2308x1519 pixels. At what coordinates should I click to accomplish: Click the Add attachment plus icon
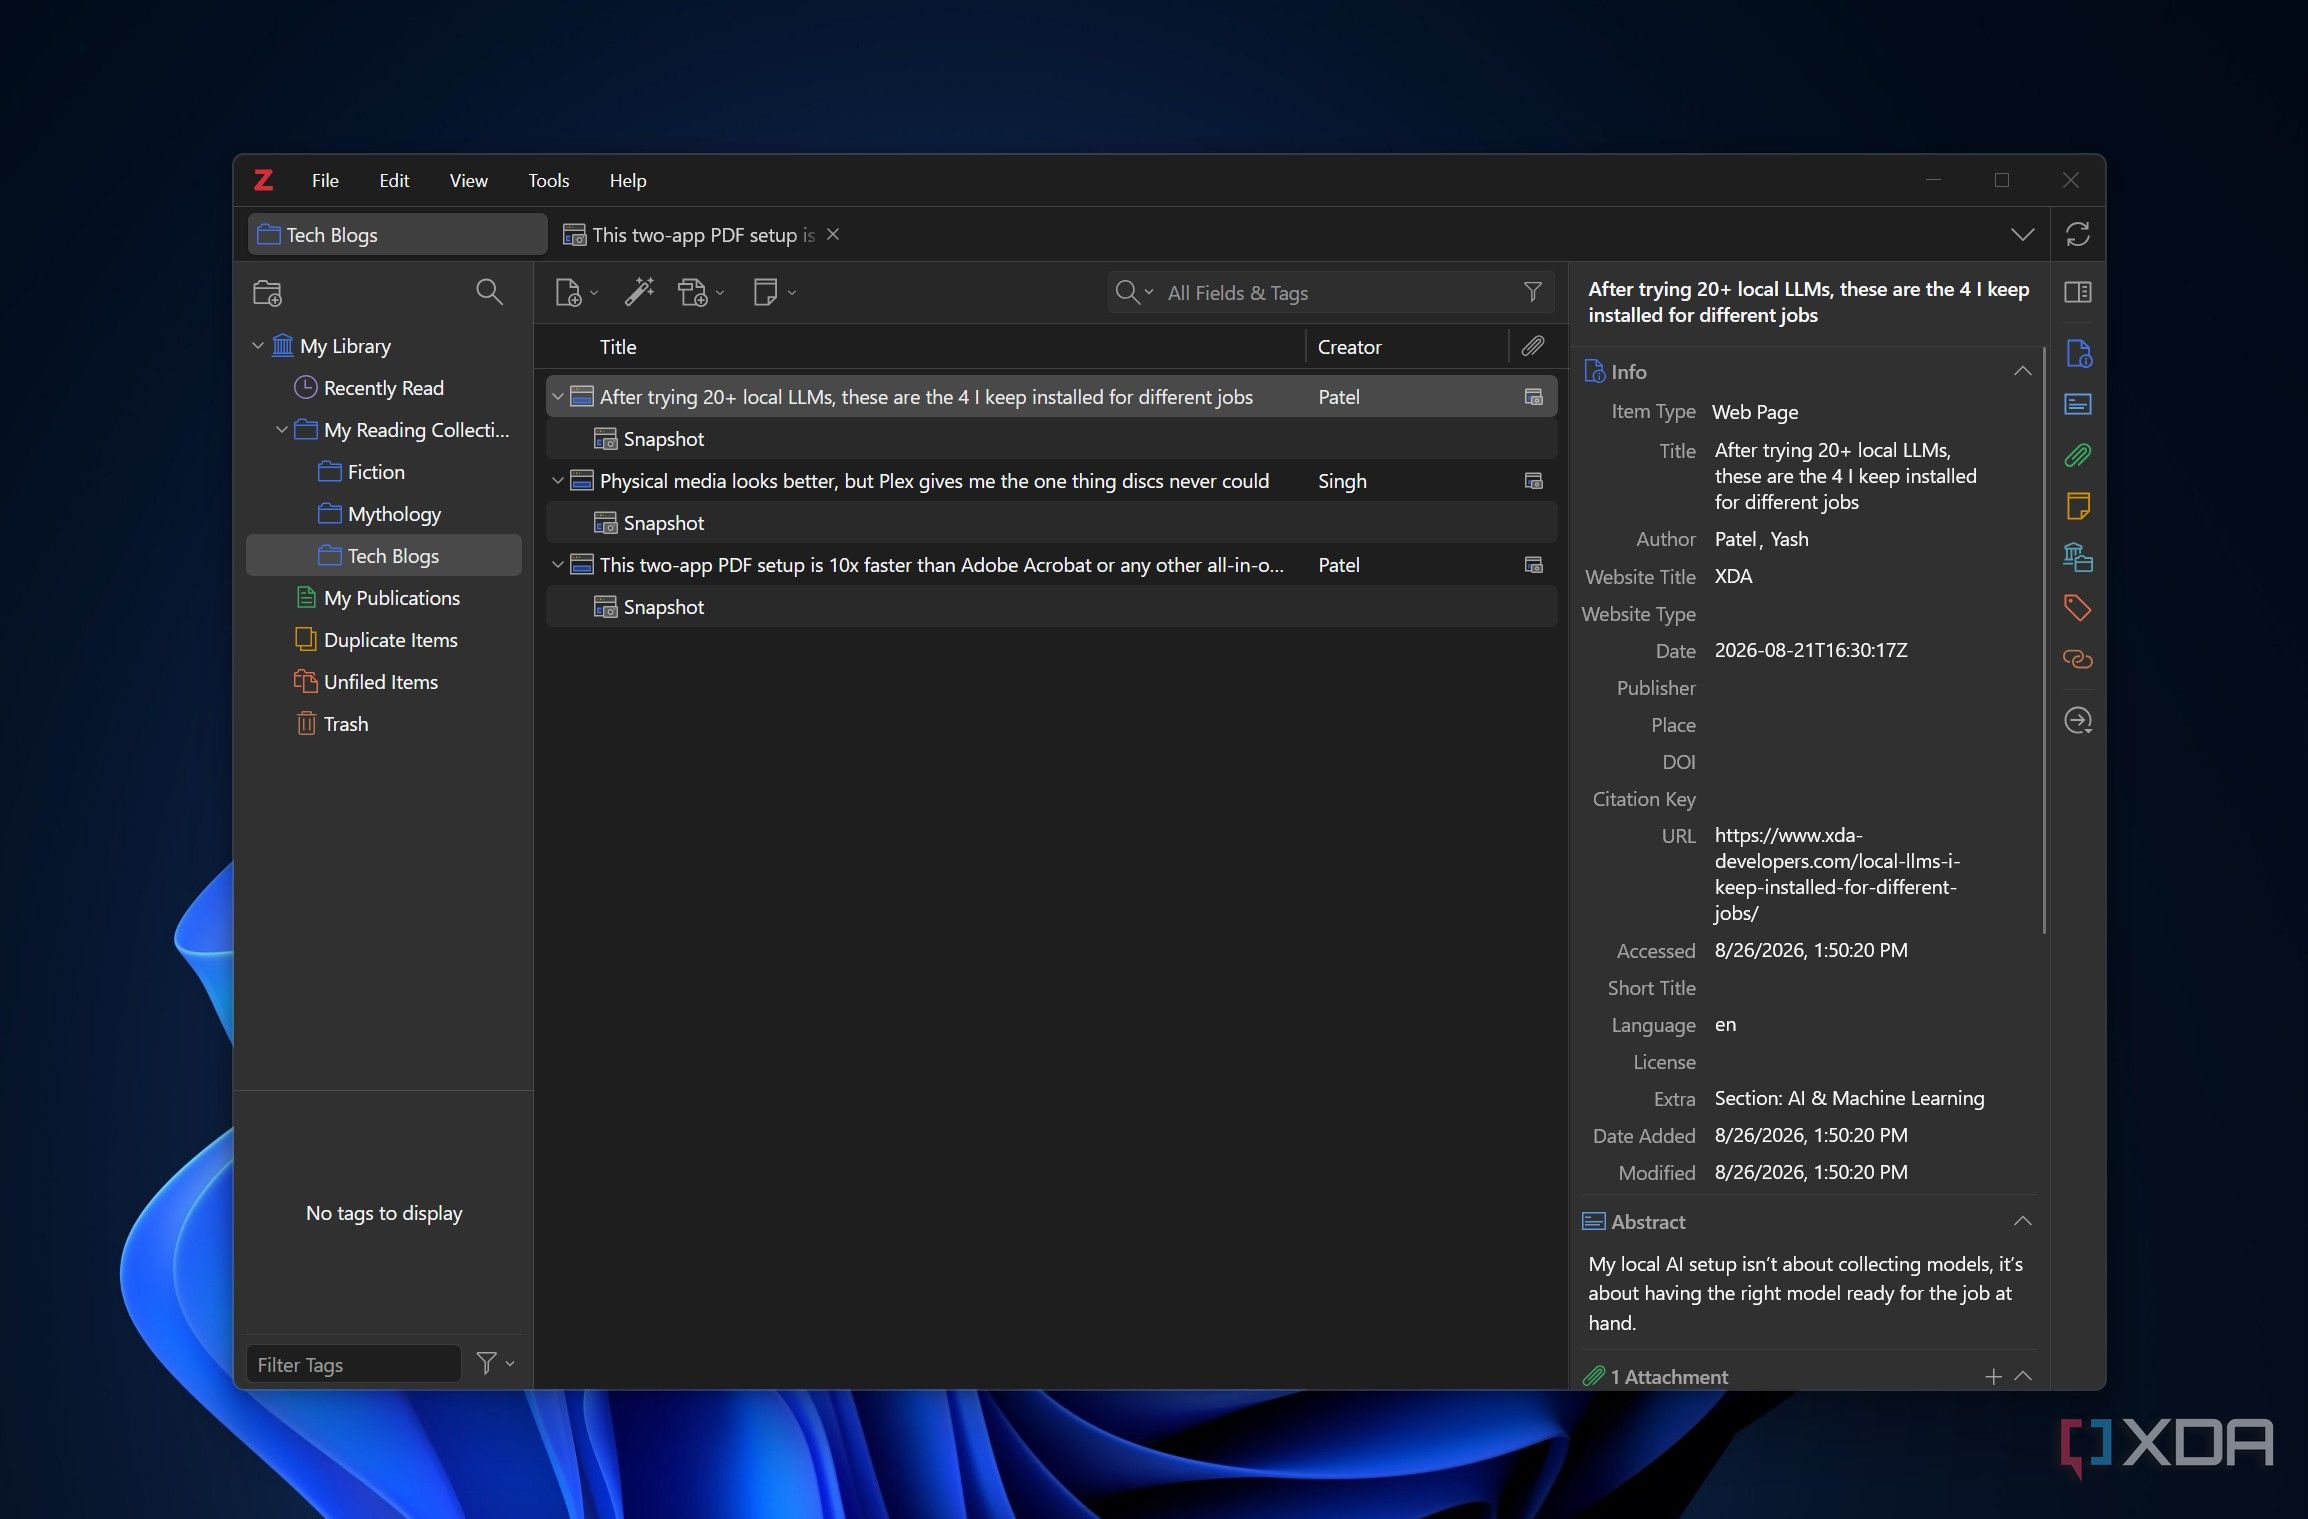pos(1993,1377)
